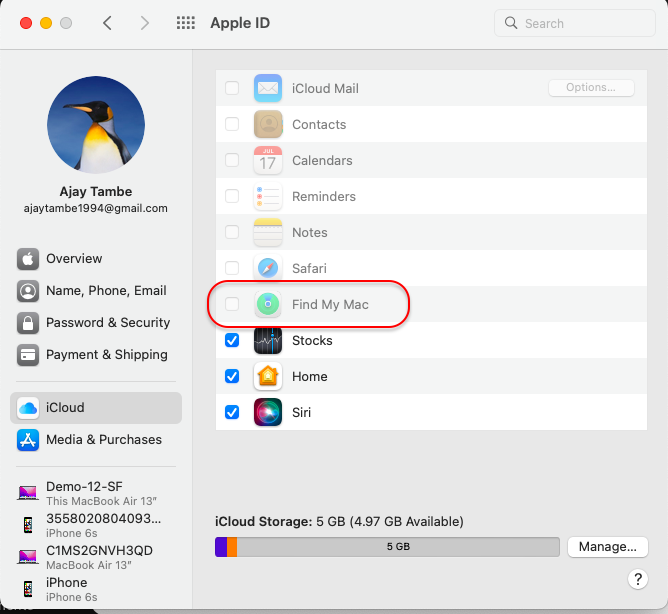Click the Demo-12-SF MacBook icon
The image size is (668, 614).
[28, 493]
